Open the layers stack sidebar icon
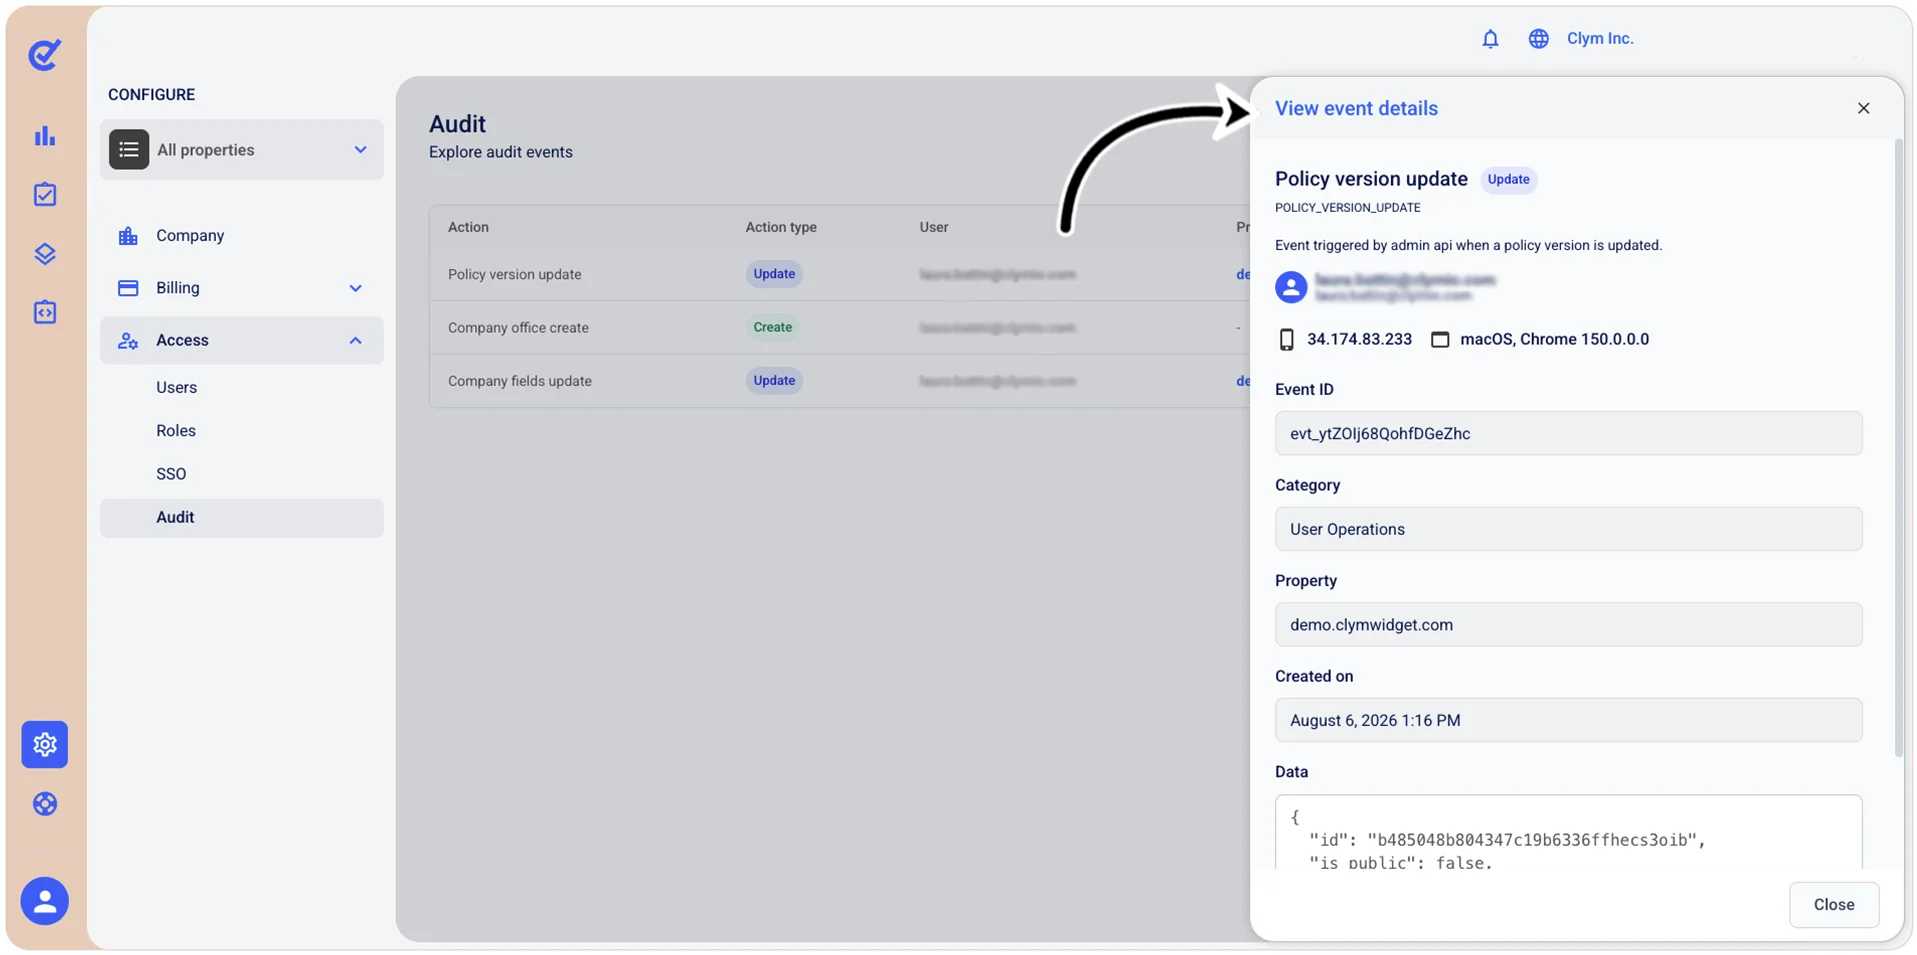 click(45, 253)
